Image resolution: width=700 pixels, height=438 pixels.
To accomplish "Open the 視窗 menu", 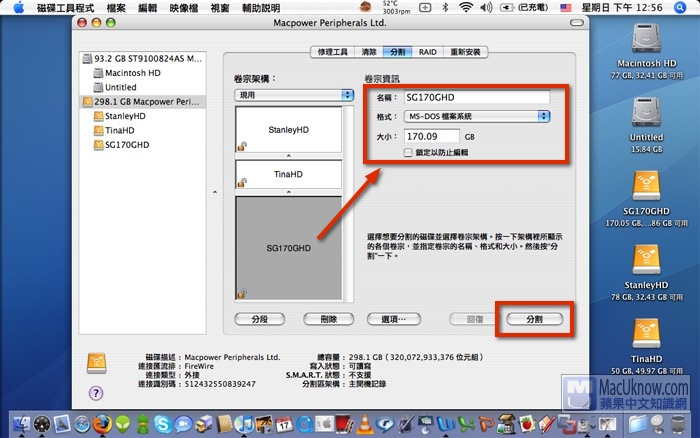I will [x=220, y=8].
